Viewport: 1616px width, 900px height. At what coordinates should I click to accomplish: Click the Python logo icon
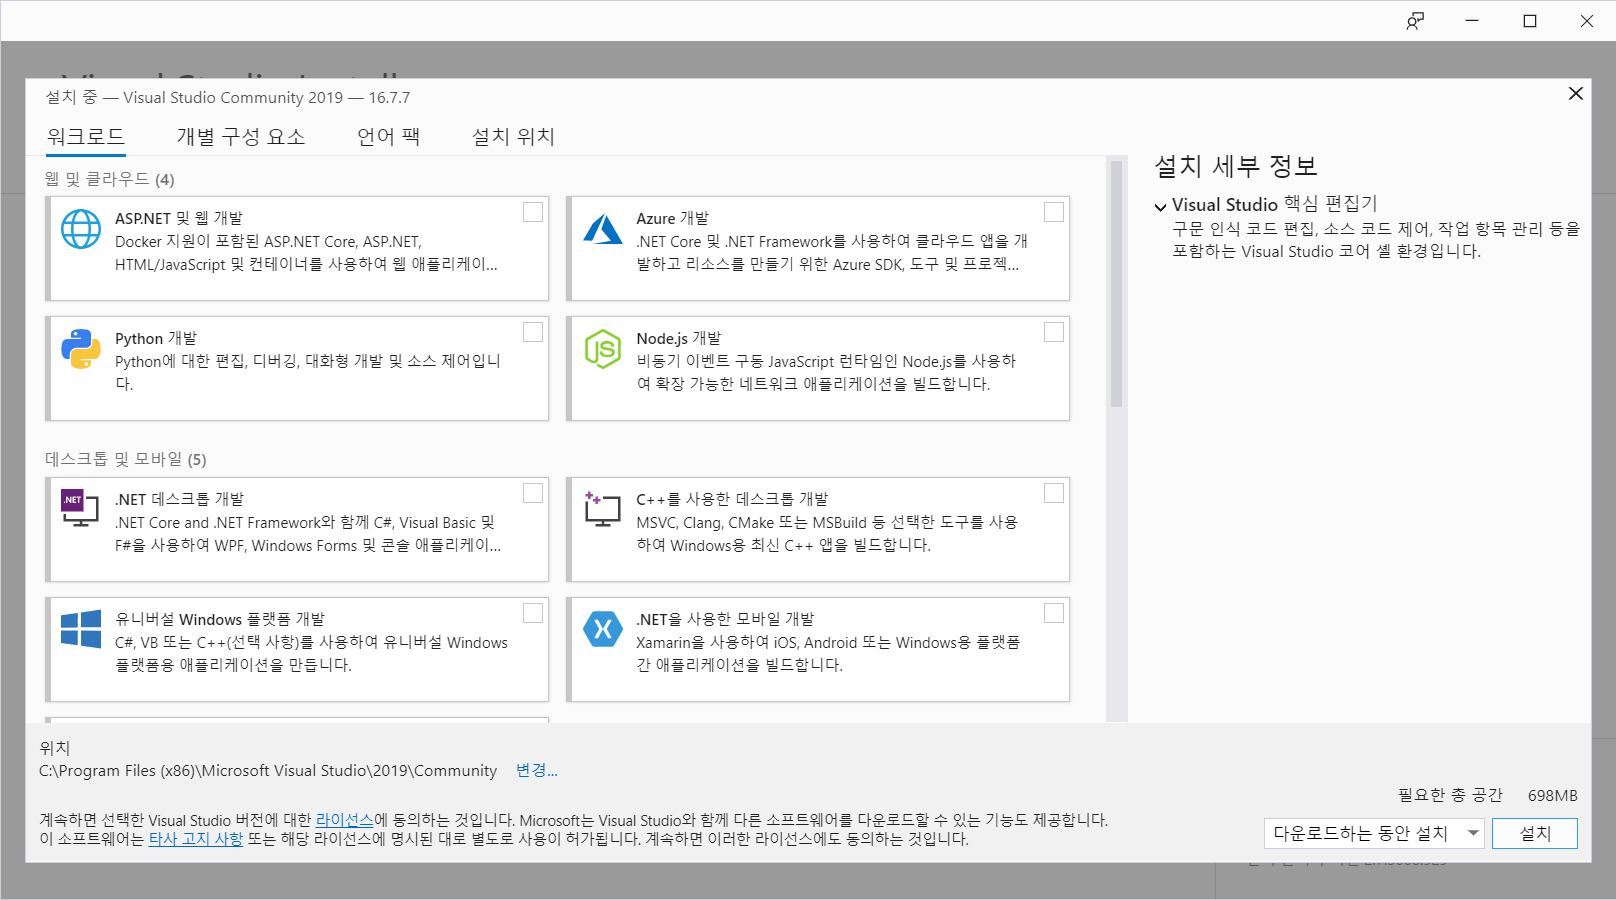click(81, 349)
